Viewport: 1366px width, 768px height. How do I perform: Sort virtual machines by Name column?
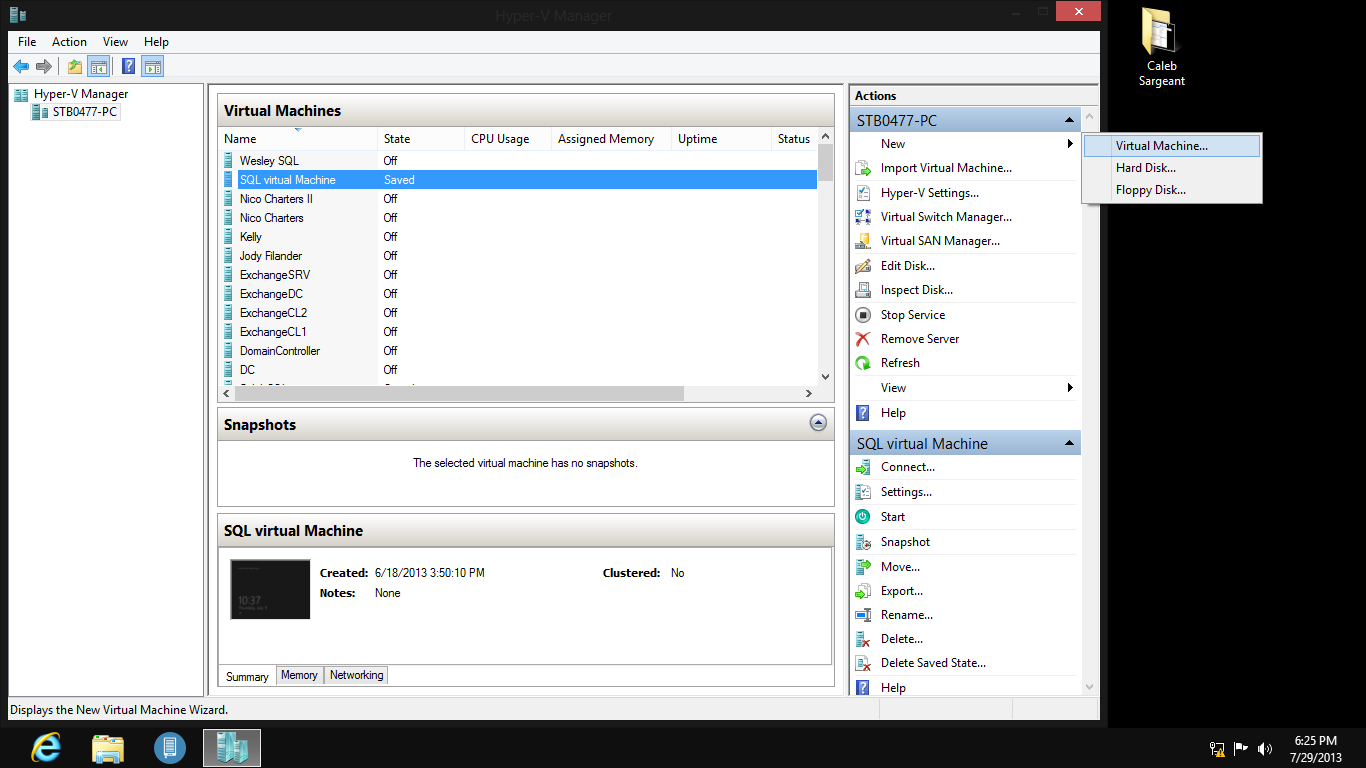point(298,139)
